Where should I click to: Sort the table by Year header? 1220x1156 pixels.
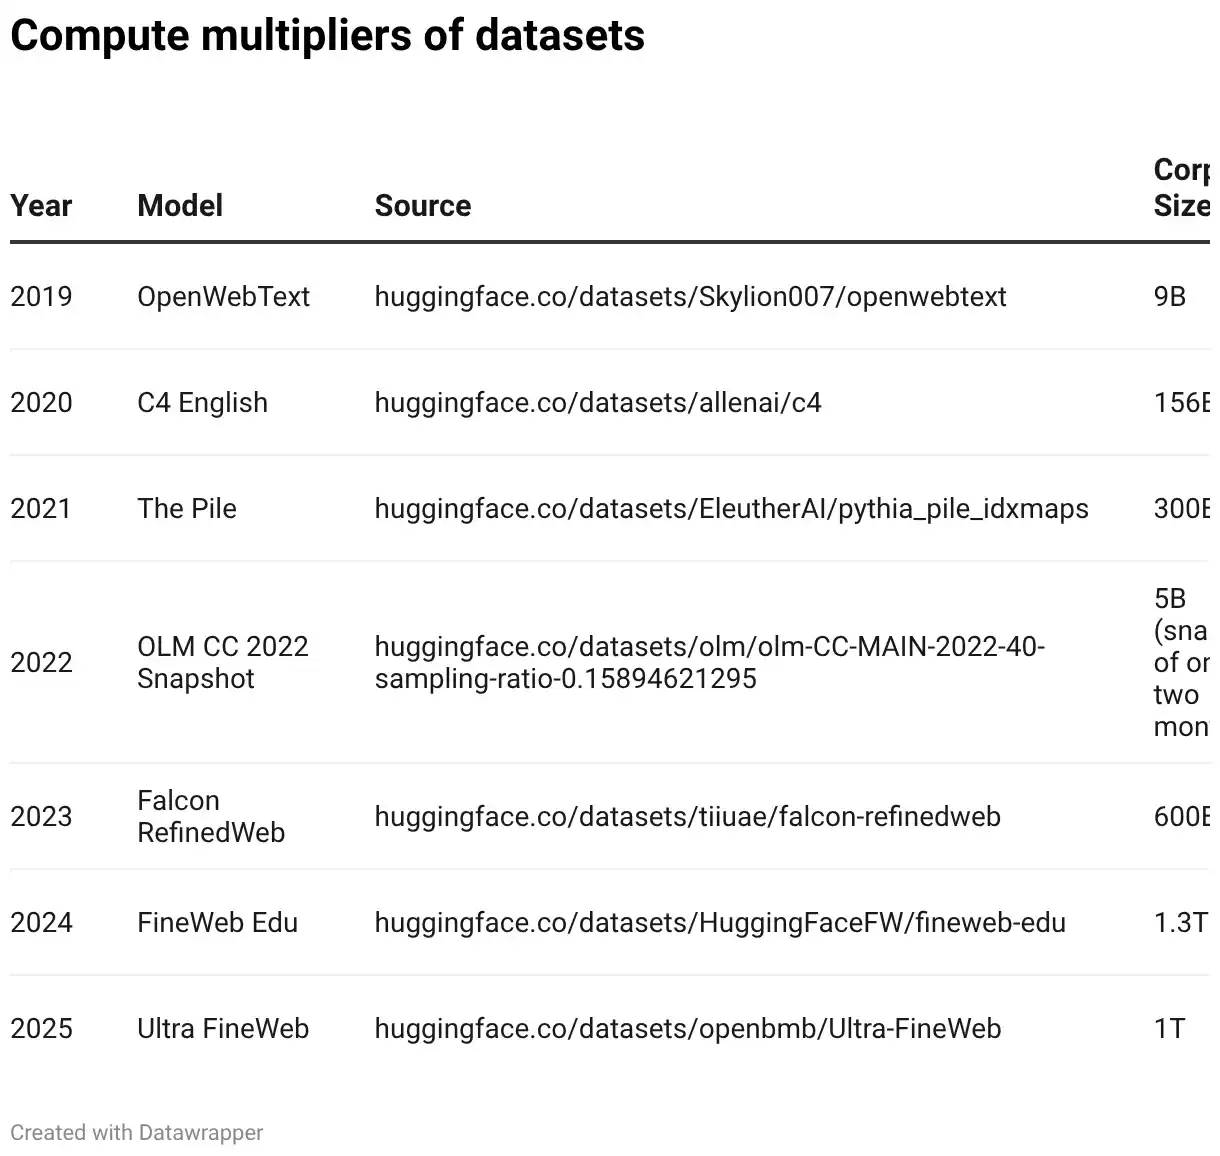click(x=41, y=206)
